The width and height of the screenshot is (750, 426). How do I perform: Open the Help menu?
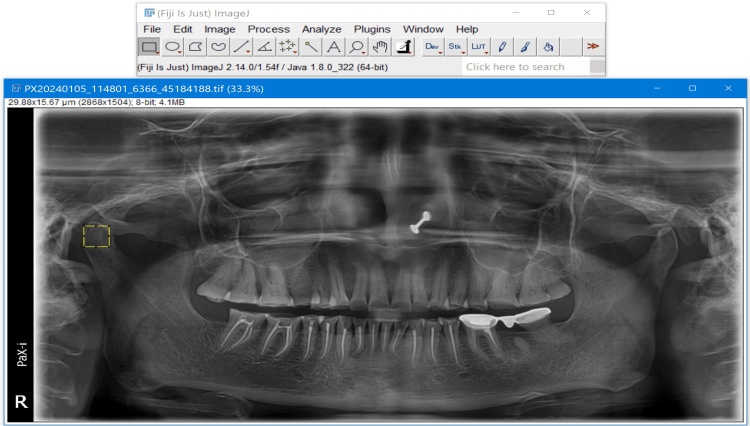pos(467,29)
